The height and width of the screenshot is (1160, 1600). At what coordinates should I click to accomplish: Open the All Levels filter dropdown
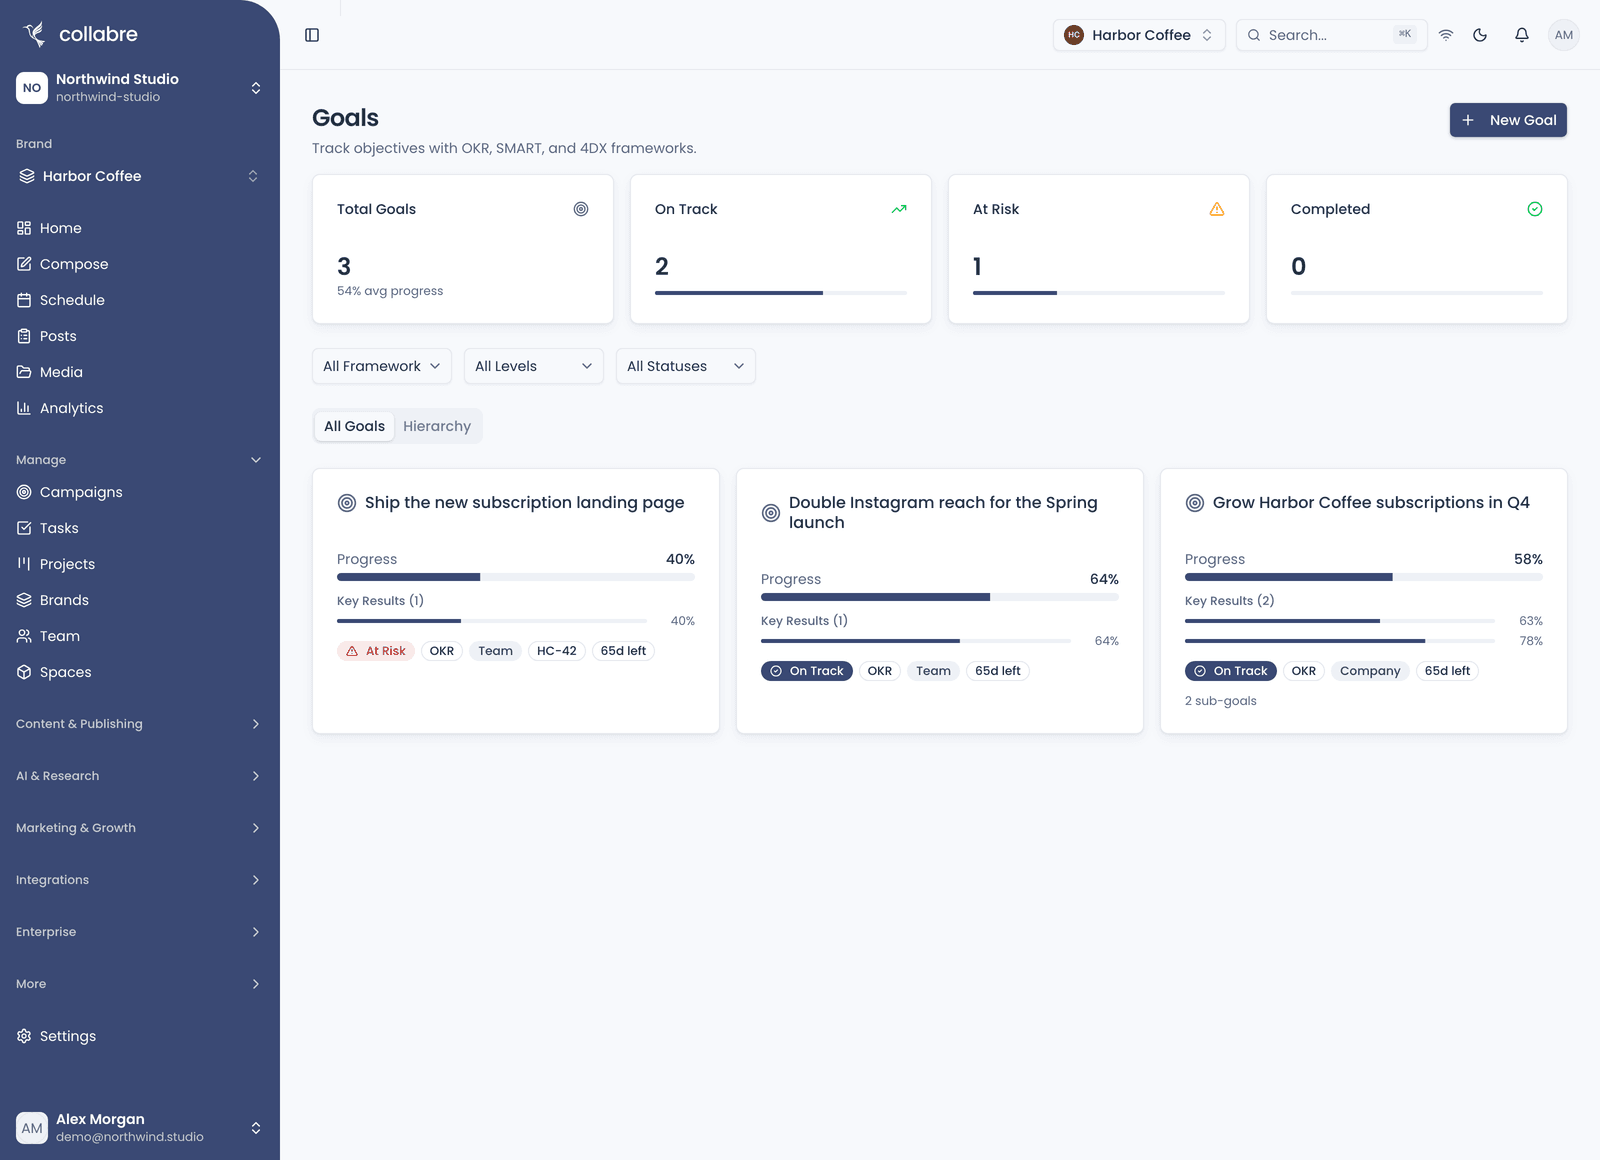click(x=534, y=366)
